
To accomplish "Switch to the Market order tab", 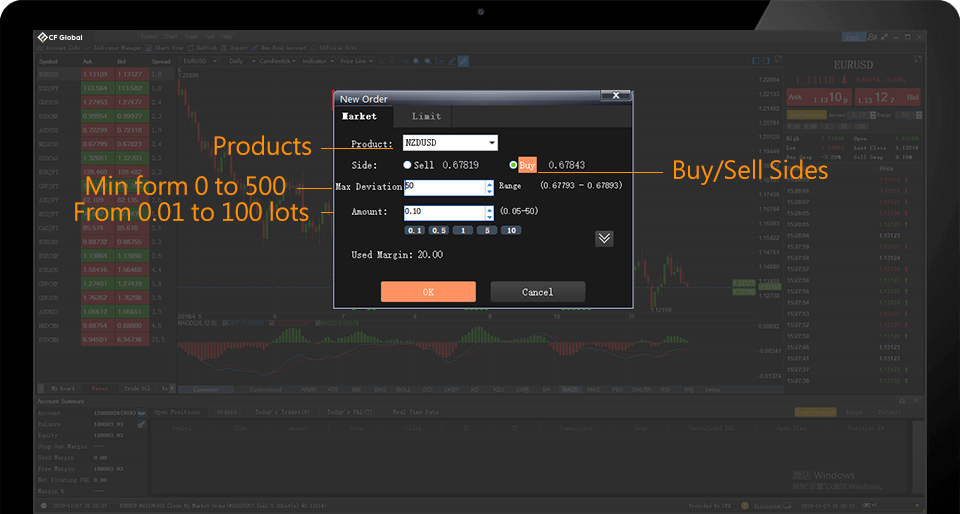I will point(360,117).
